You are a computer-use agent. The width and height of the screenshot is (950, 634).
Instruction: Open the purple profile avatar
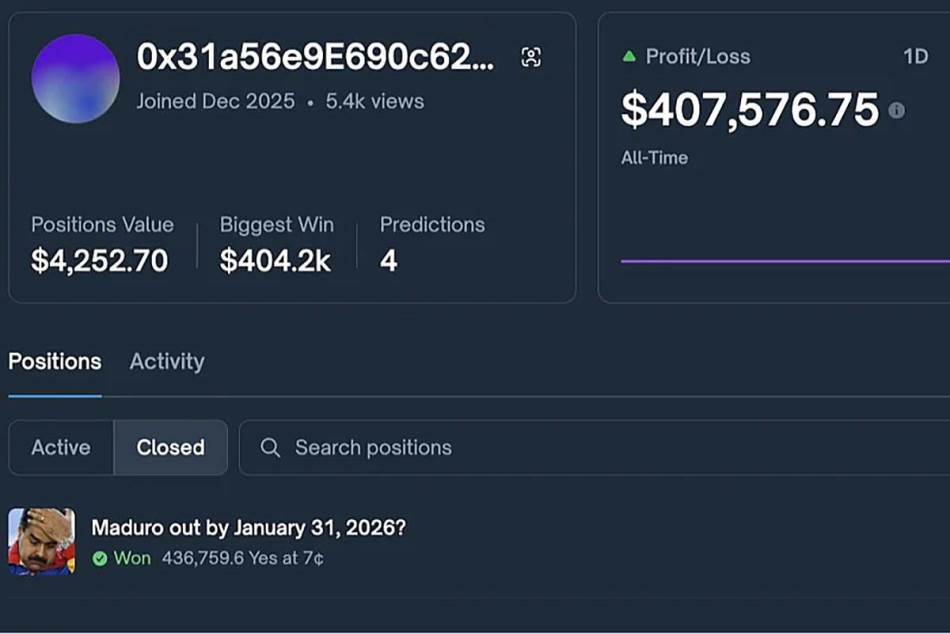click(76, 78)
